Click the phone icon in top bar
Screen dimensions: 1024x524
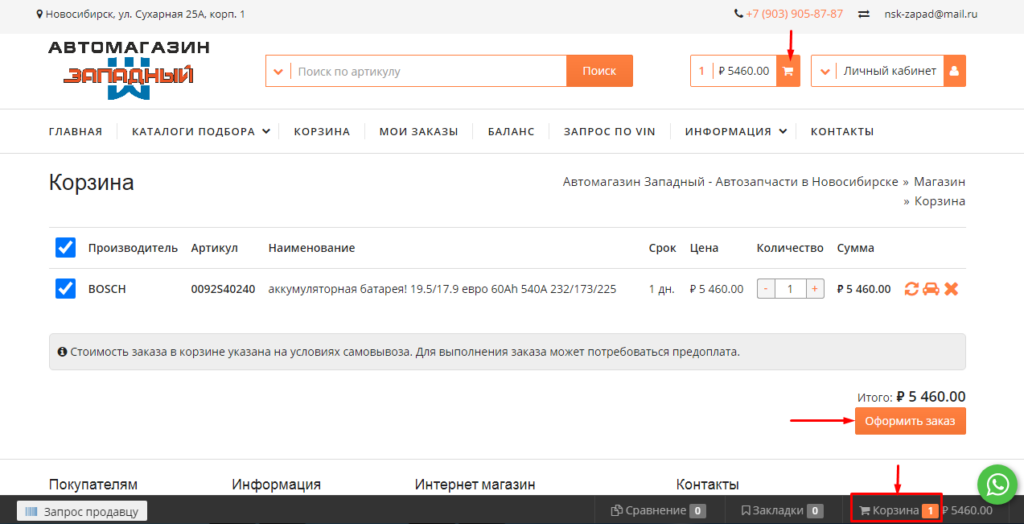pyautogui.click(x=739, y=13)
